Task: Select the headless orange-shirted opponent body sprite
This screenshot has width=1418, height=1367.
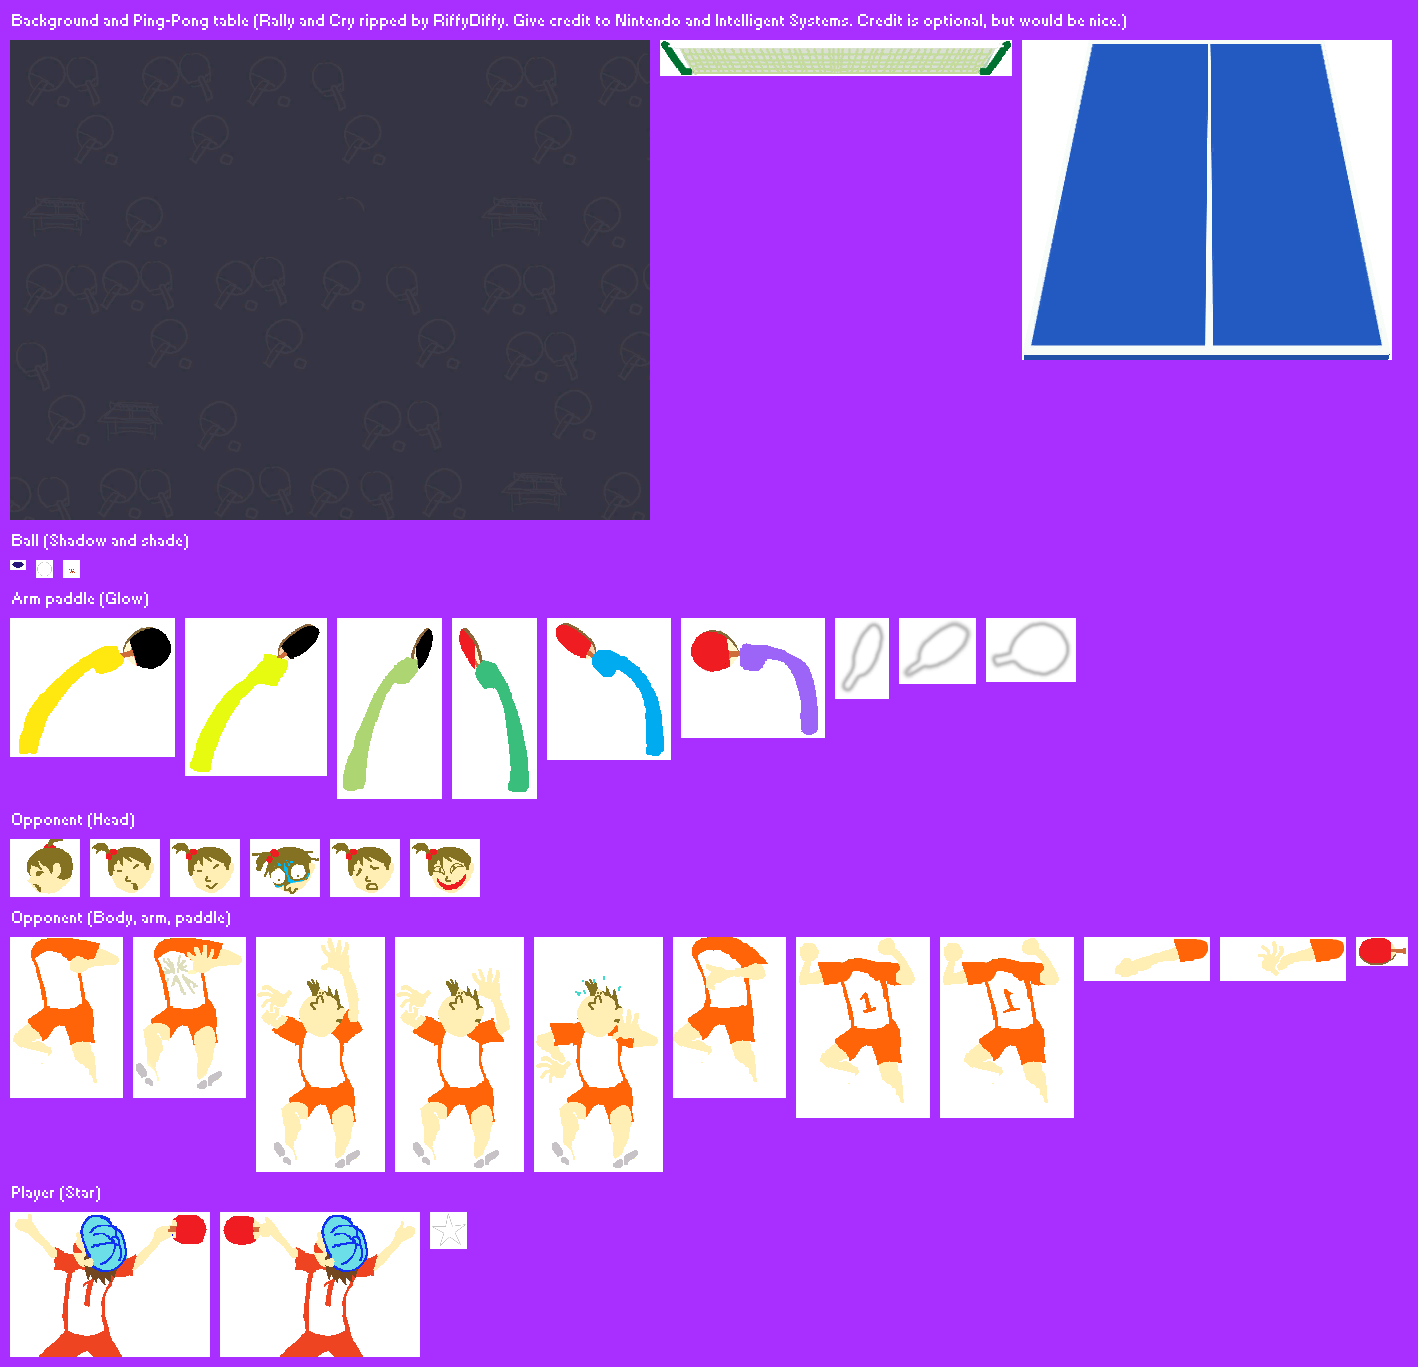Action: (x=729, y=1017)
